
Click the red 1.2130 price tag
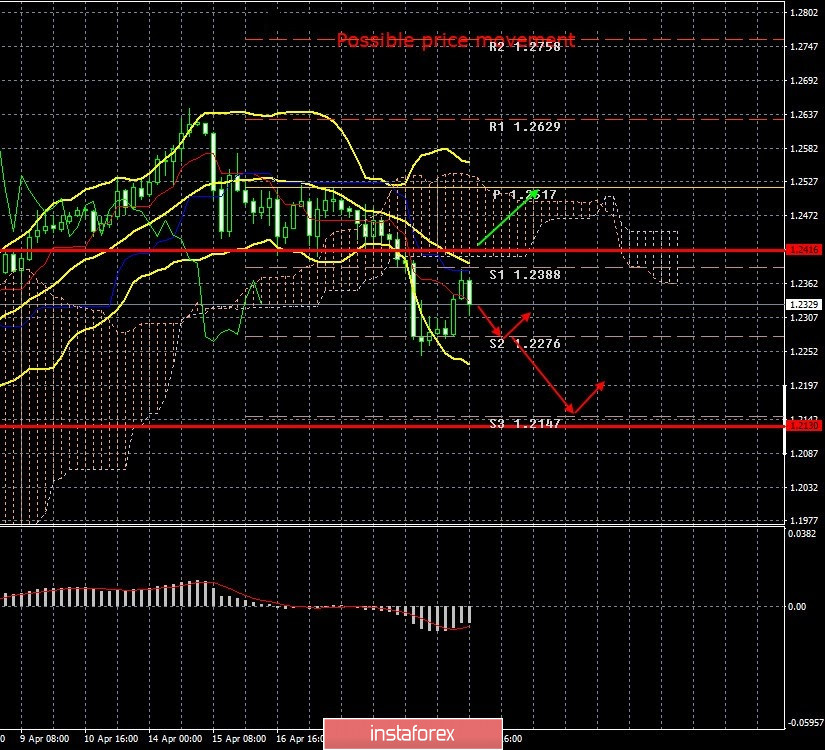(803, 425)
